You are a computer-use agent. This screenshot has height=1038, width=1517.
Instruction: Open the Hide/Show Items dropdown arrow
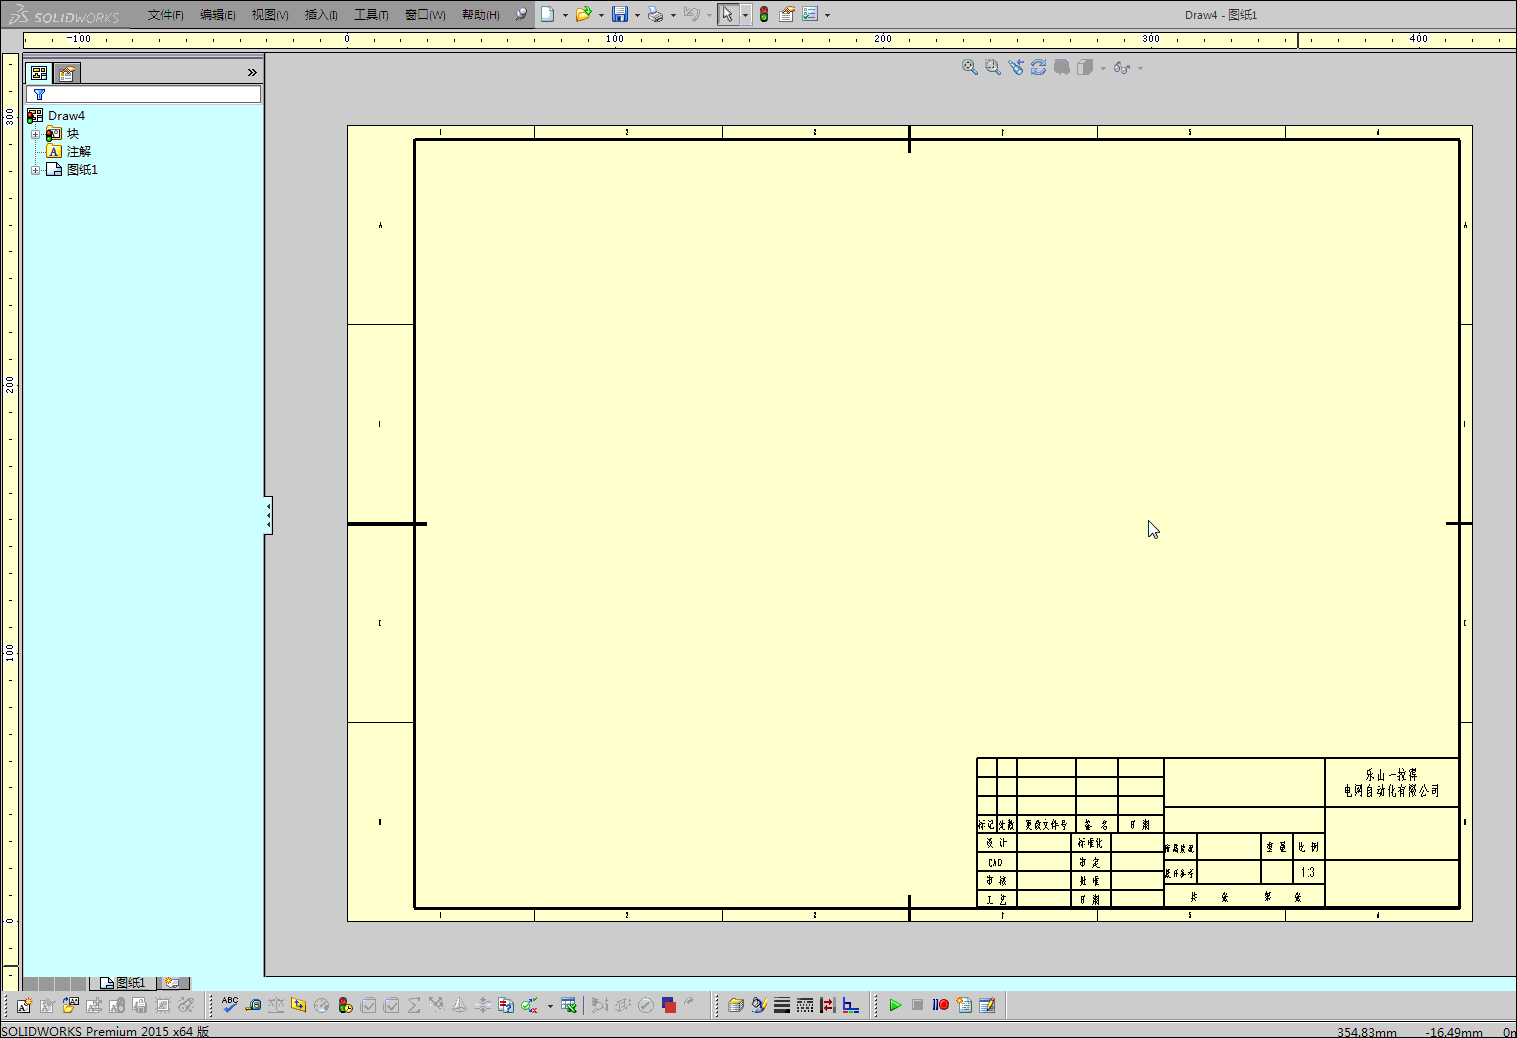1140,68
